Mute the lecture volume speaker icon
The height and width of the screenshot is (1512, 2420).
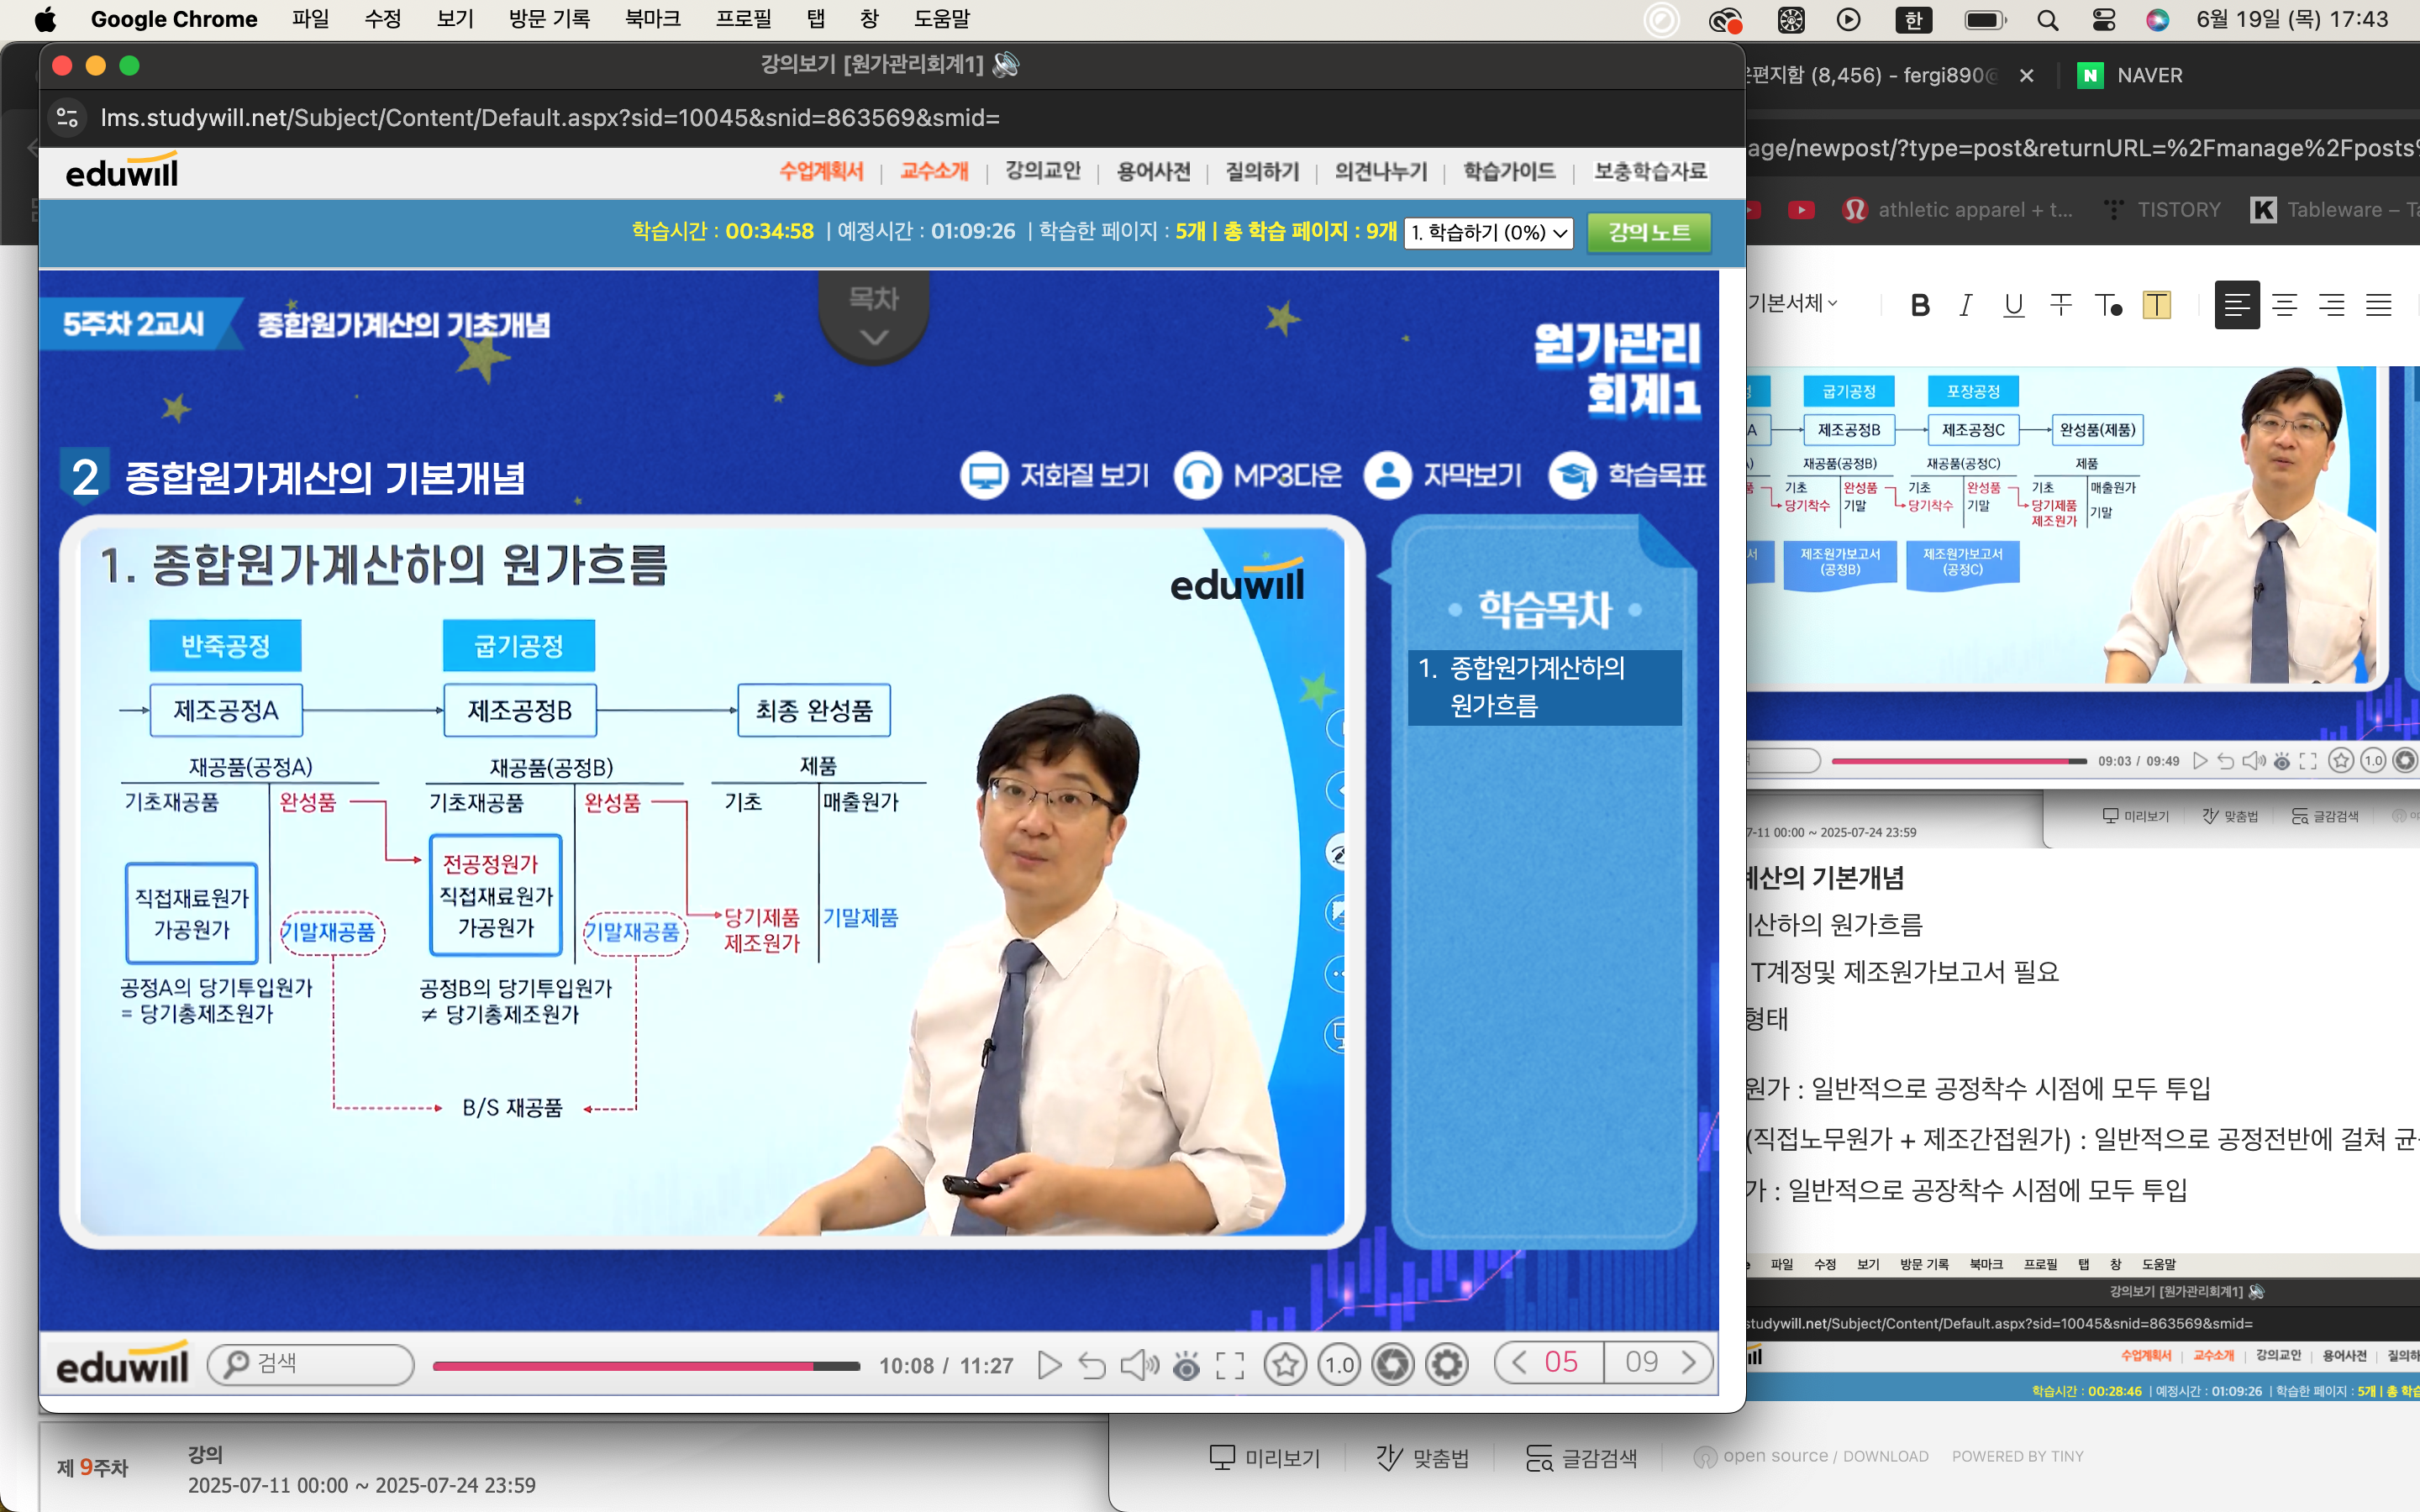1138,1365
